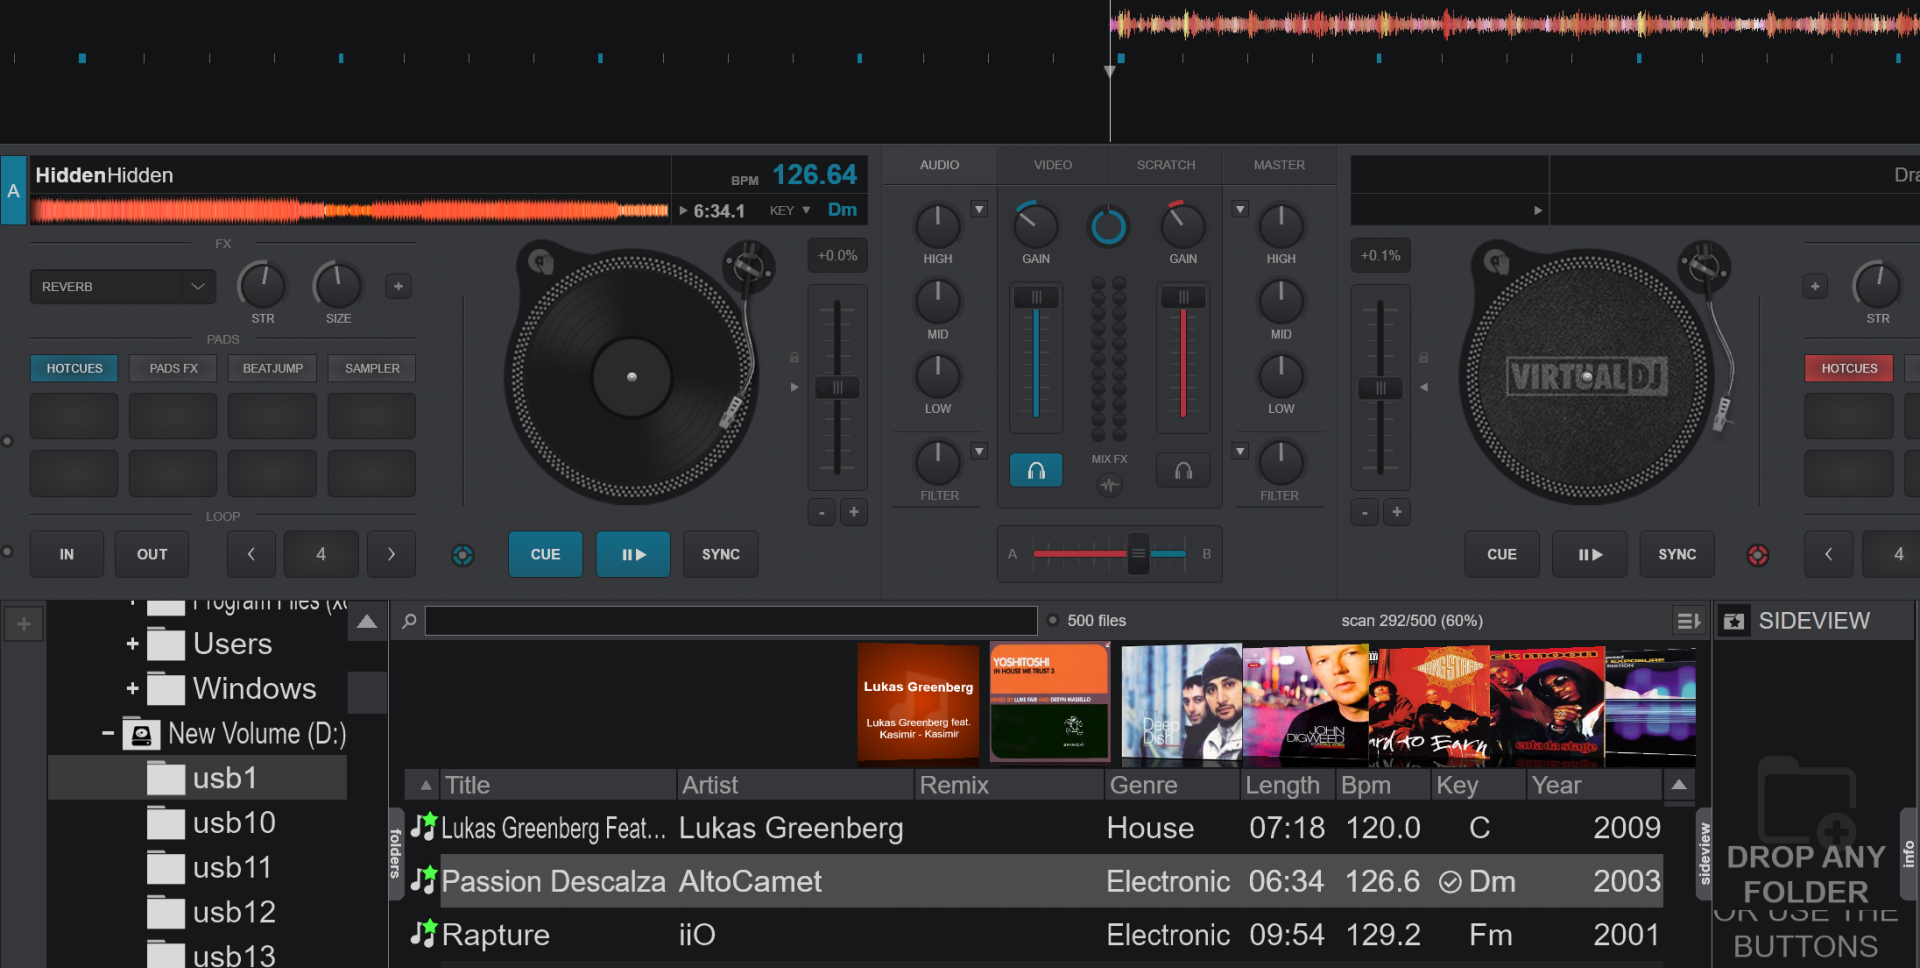Click the small play arrow in deck B header

click(1538, 211)
